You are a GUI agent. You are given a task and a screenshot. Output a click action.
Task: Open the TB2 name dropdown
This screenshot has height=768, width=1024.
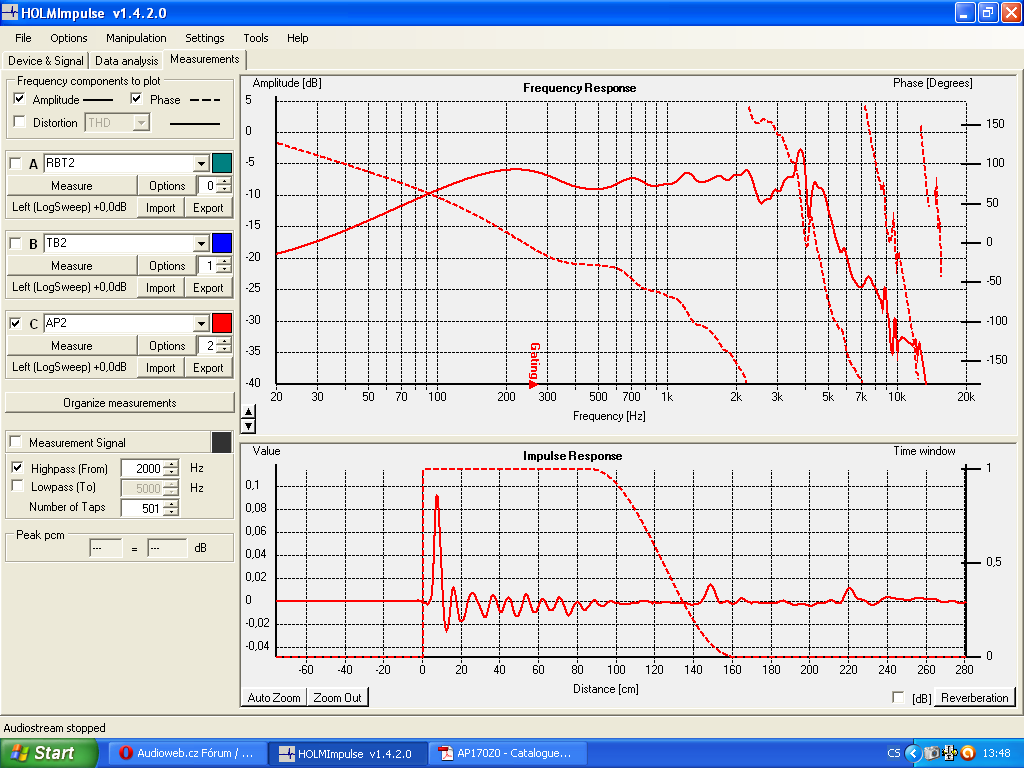pos(201,244)
